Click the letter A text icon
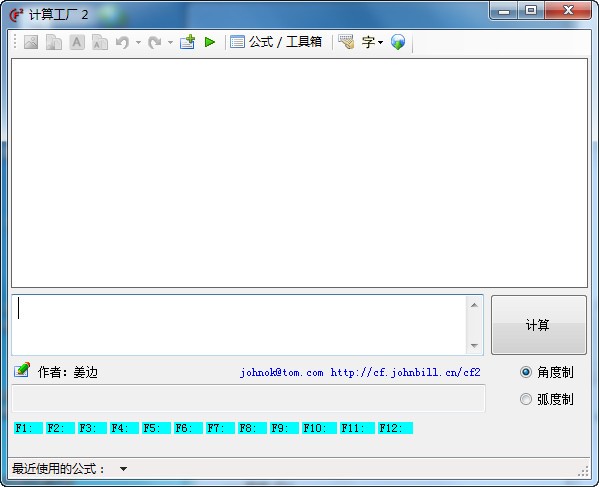 point(77,42)
